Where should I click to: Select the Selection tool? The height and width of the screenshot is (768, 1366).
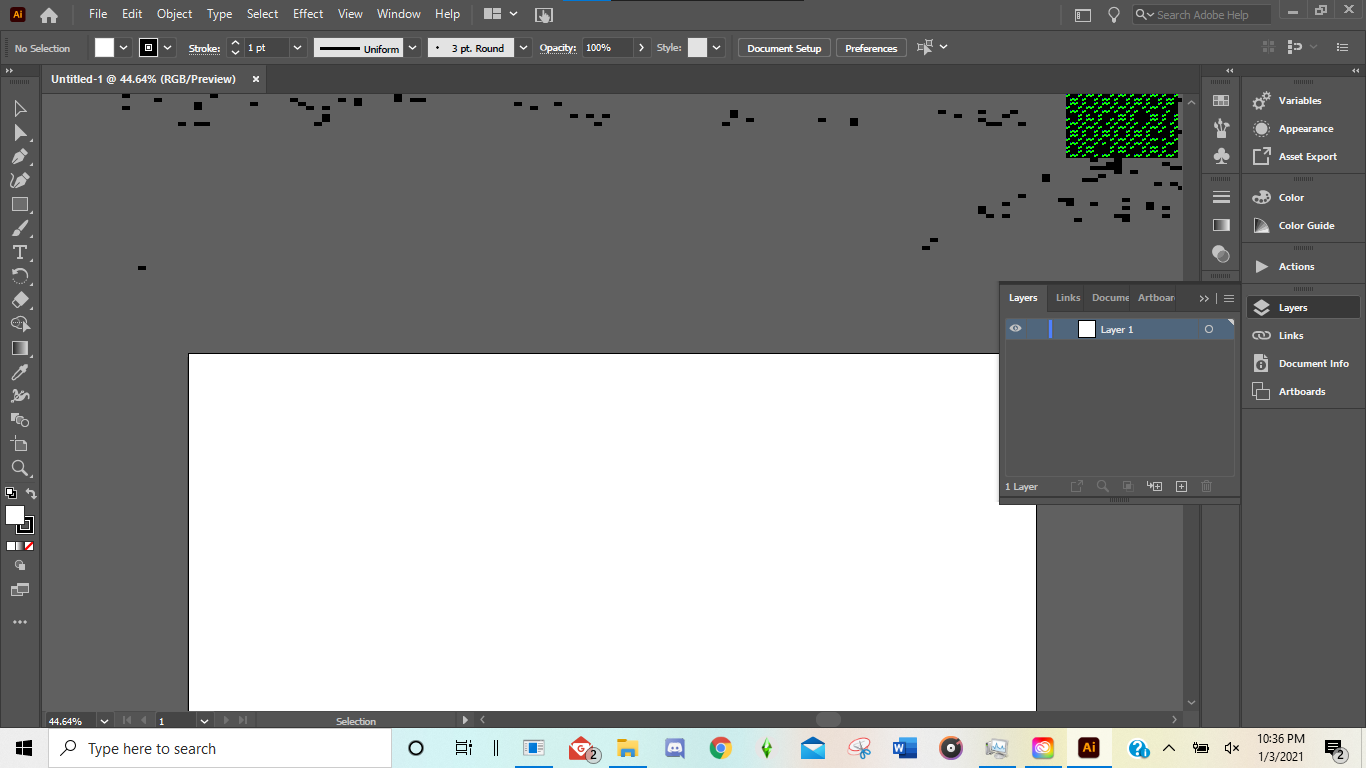point(18,108)
